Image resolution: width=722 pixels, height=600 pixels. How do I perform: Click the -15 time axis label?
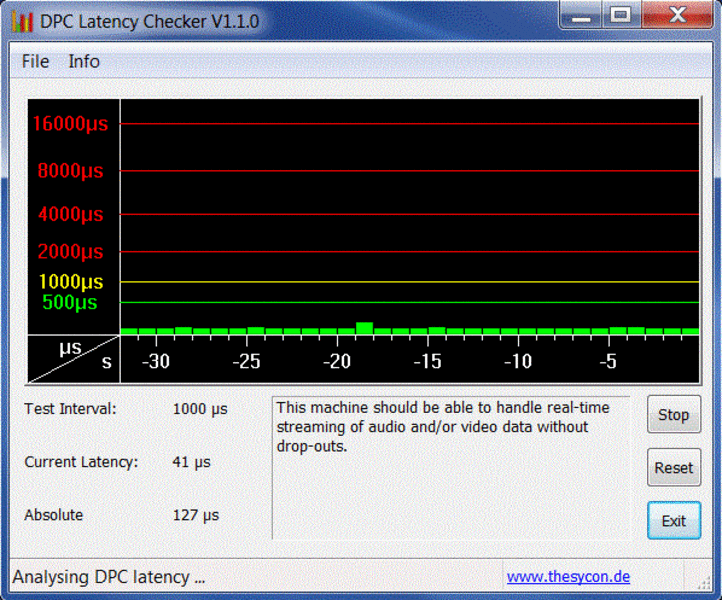[427, 361]
